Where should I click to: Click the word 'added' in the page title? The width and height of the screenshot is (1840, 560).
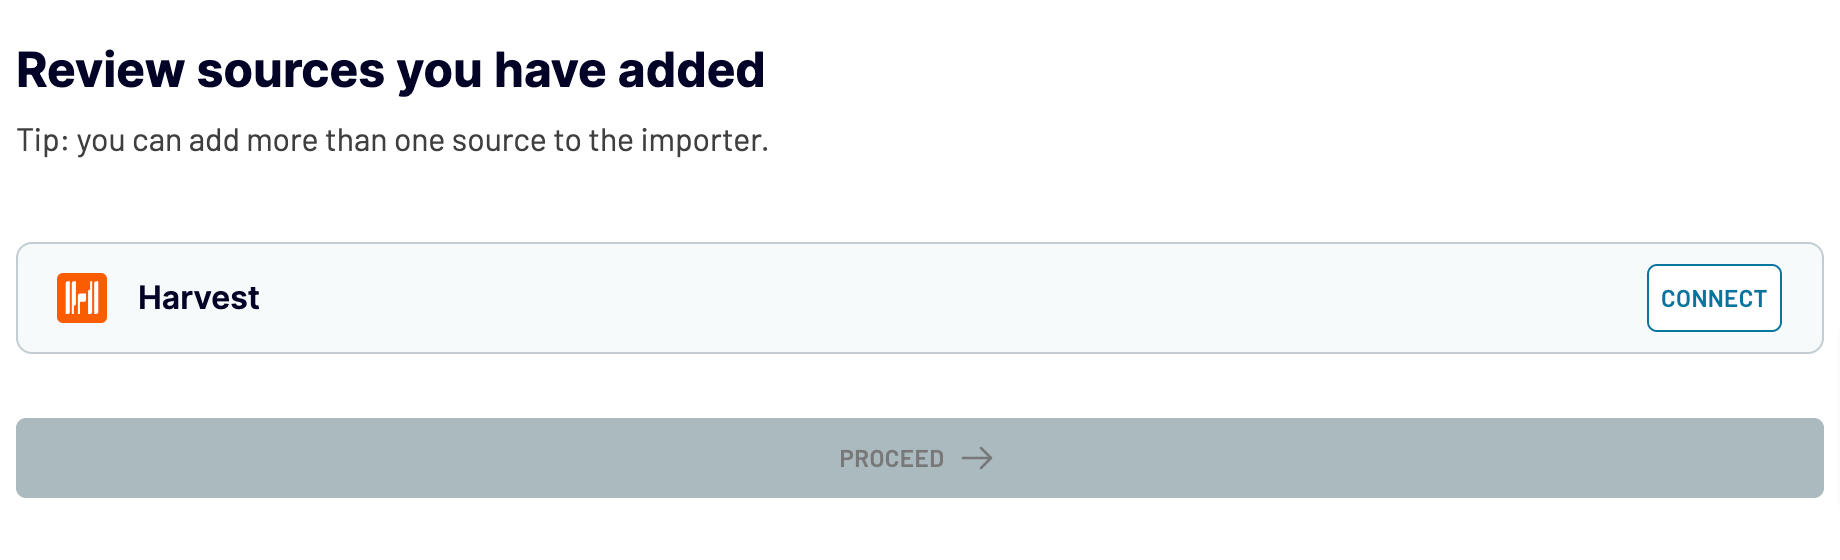[691, 70]
